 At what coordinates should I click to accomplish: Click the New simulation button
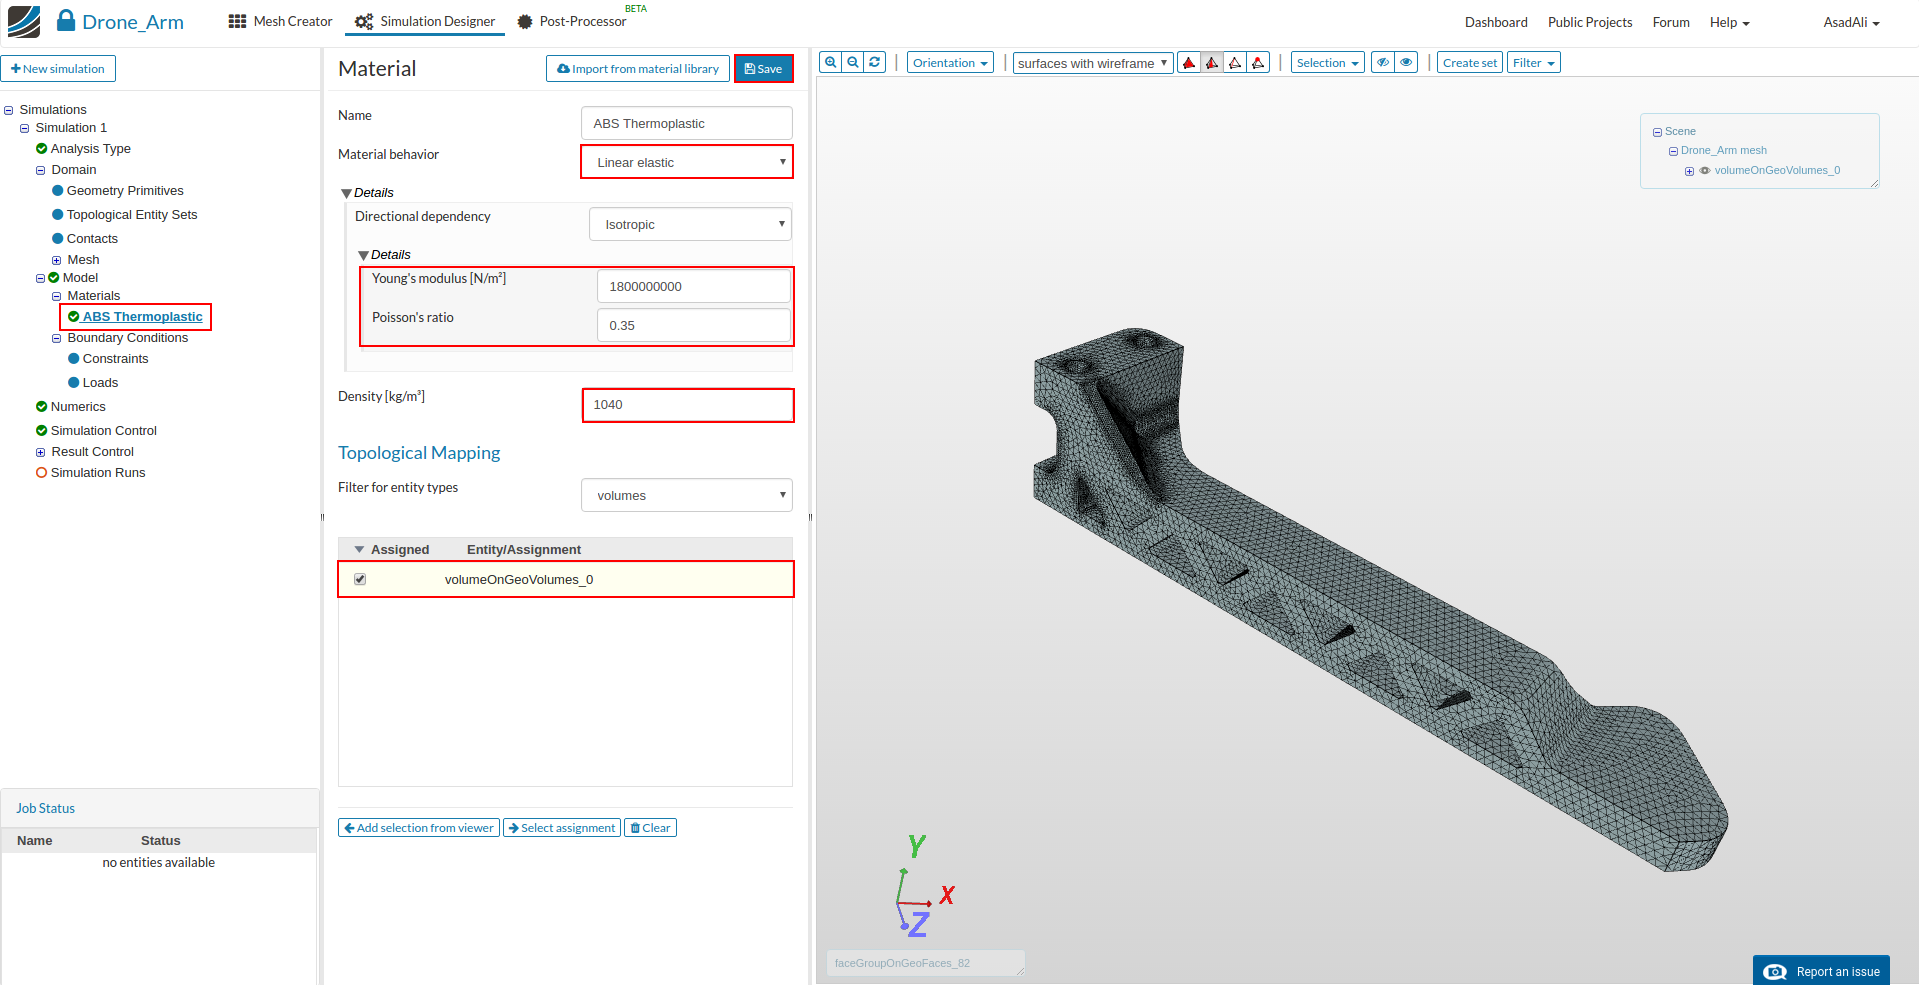pos(58,69)
